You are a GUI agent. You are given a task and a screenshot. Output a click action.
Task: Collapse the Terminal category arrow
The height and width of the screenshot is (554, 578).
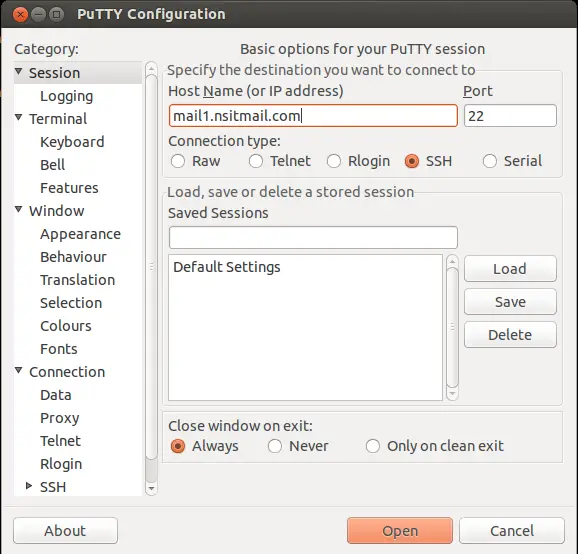click(x=18, y=117)
